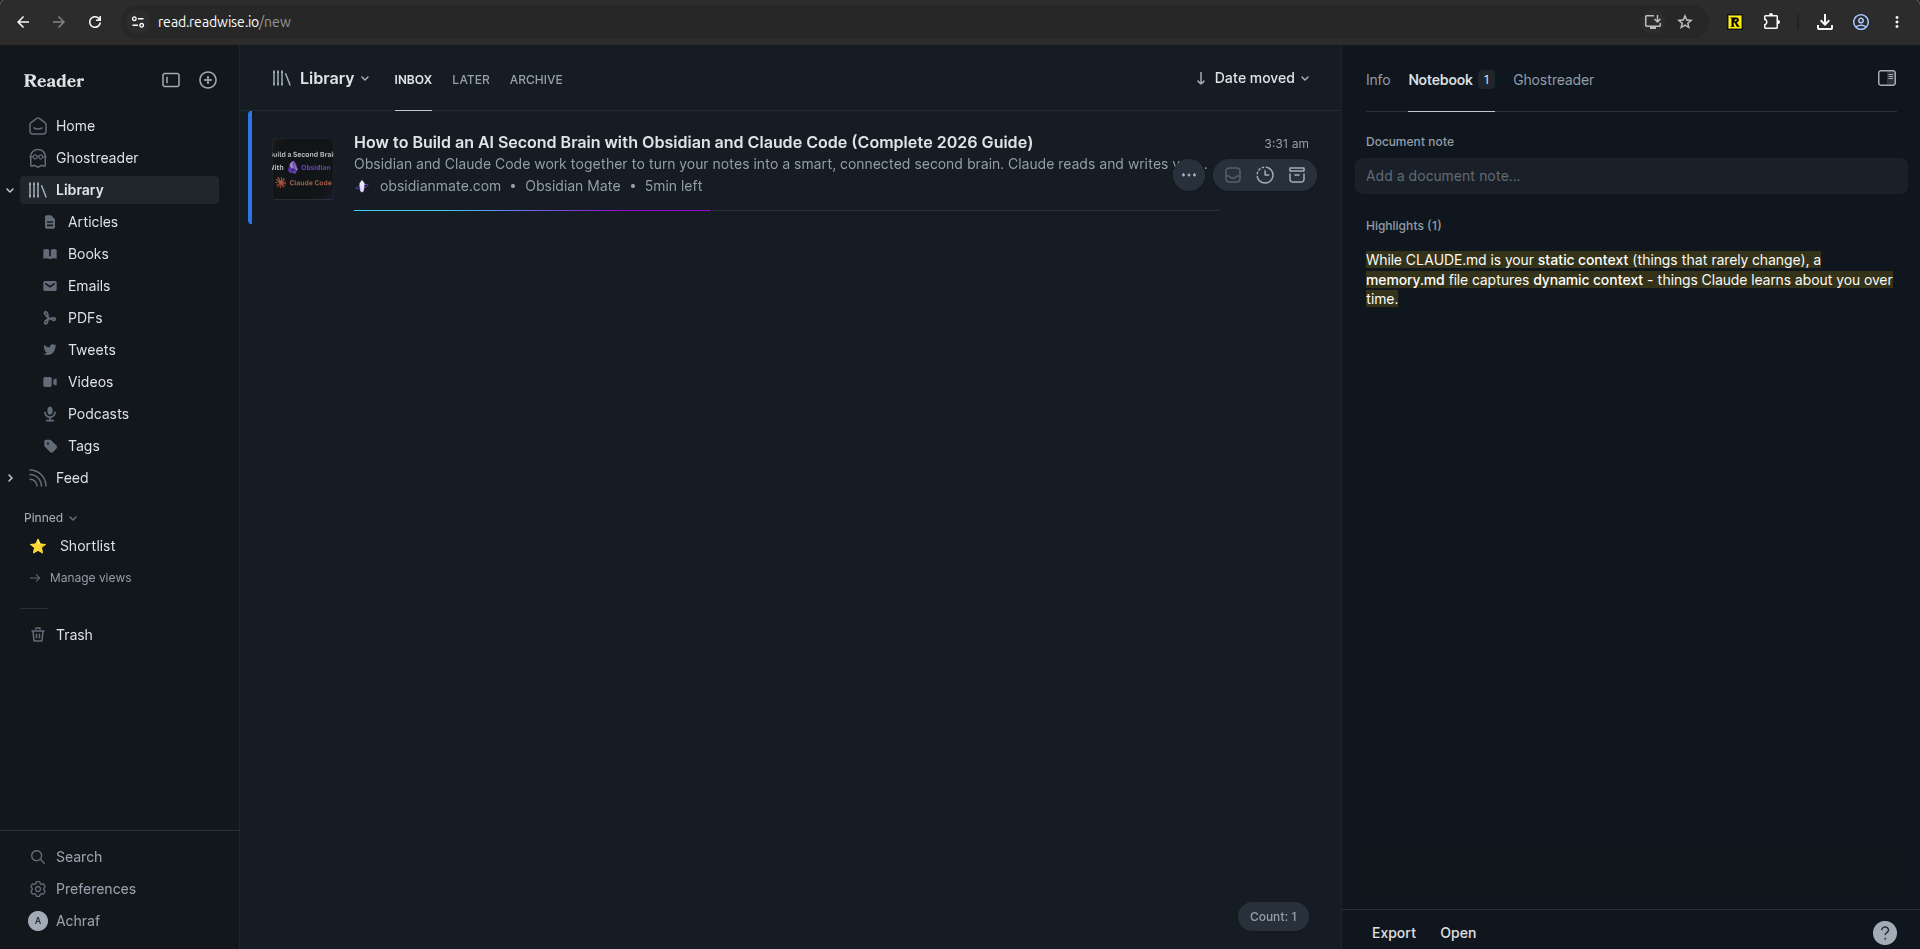The height and width of the screenshot is (949, 1920).
Task: Open the help question mark icon
Action: pos(1885,933)
